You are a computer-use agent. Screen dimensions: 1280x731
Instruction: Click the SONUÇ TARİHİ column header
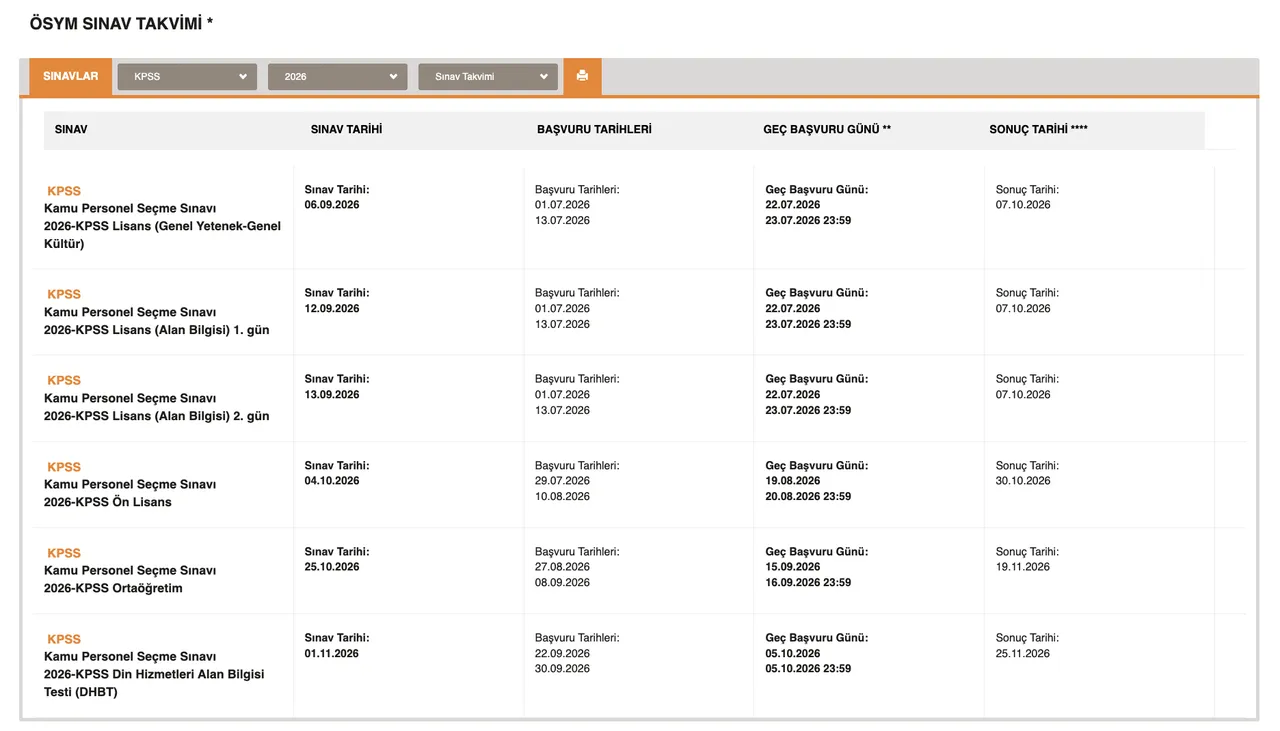[1038, 130]
